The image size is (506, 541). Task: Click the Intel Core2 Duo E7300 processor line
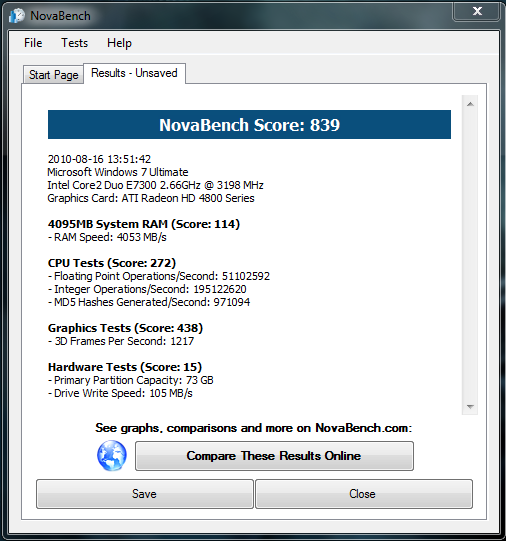click(x=155, y=185)
